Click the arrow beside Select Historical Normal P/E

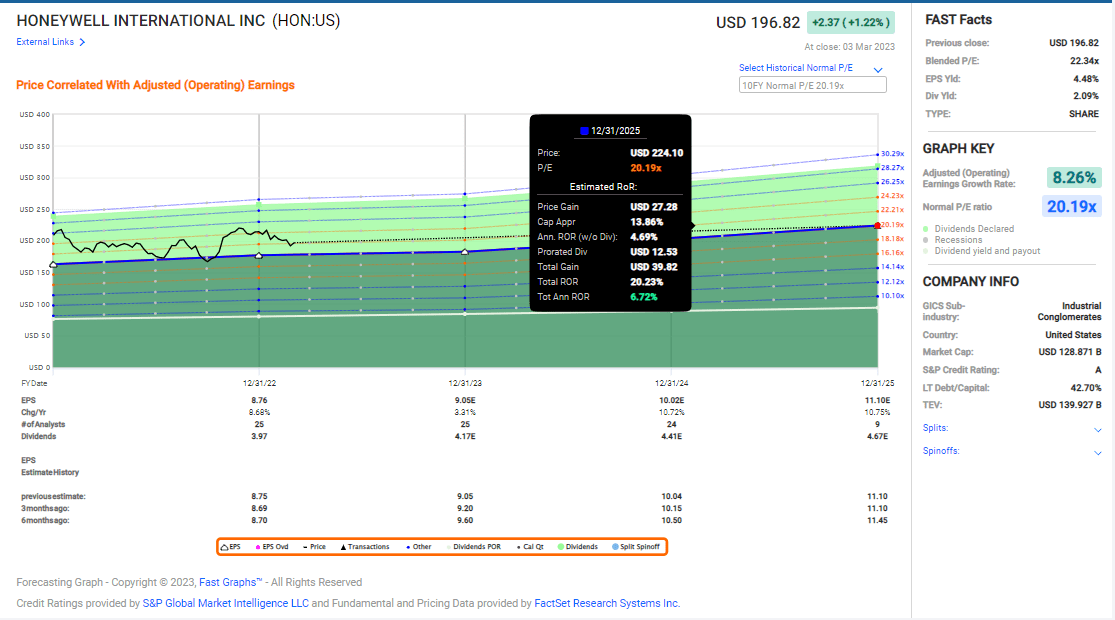(x=878, y=70)
